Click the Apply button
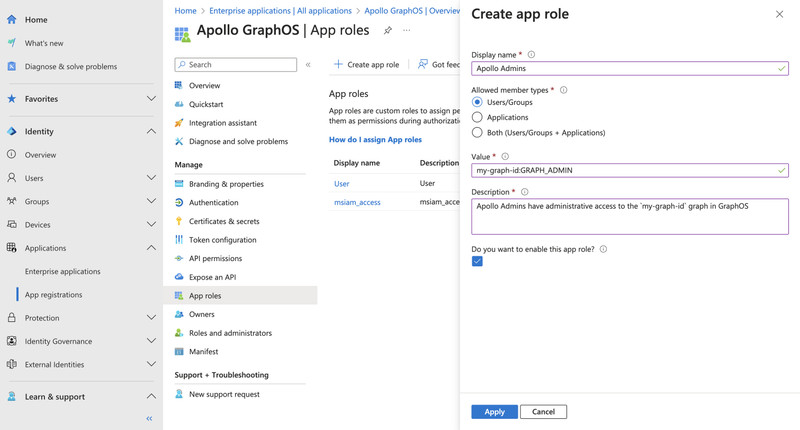 tap(494, 412)
